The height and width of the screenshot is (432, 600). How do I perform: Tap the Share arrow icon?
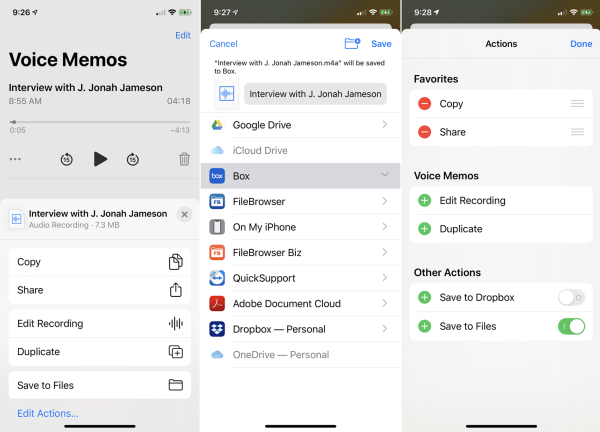176,290
